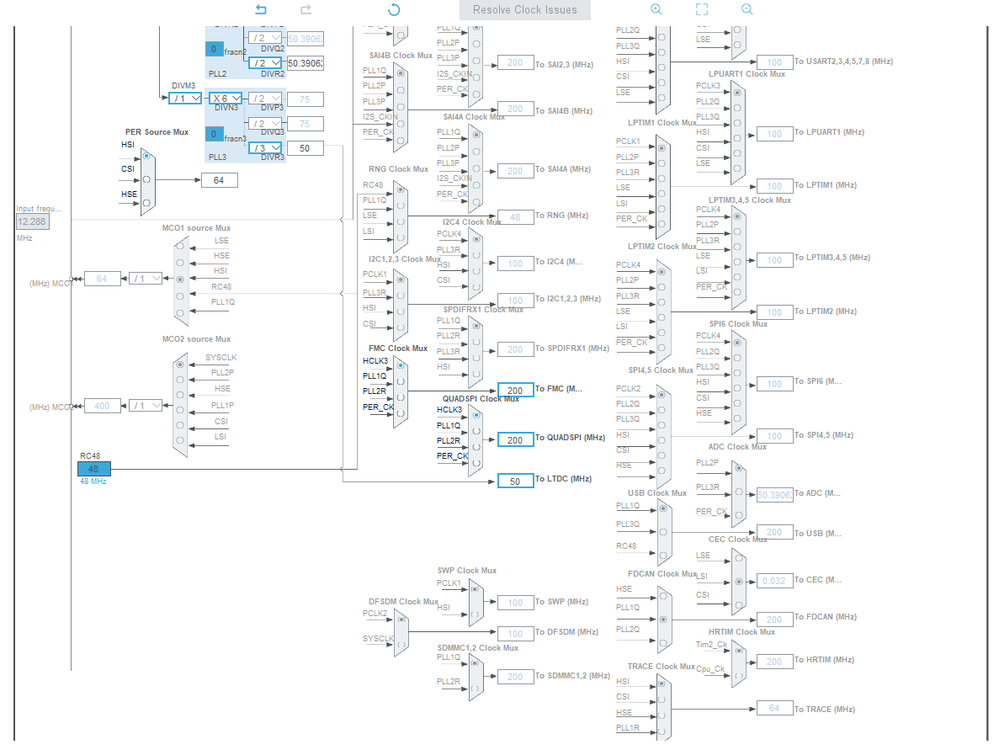Open the DIVR3 /3 divider dropdown

[x=265, y=148]
